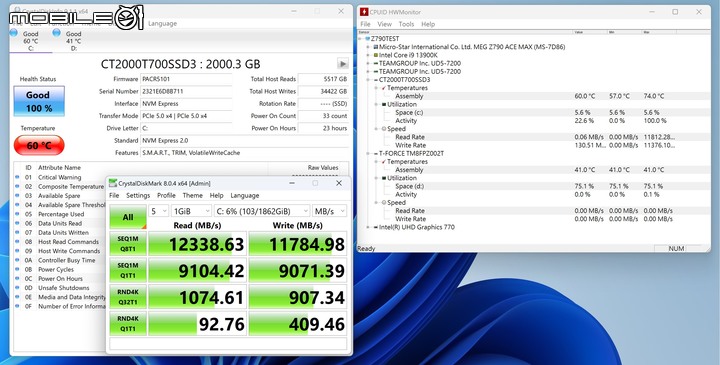Click the status dot for Power Cycles

pyautogui.click(x=17, y=269)
